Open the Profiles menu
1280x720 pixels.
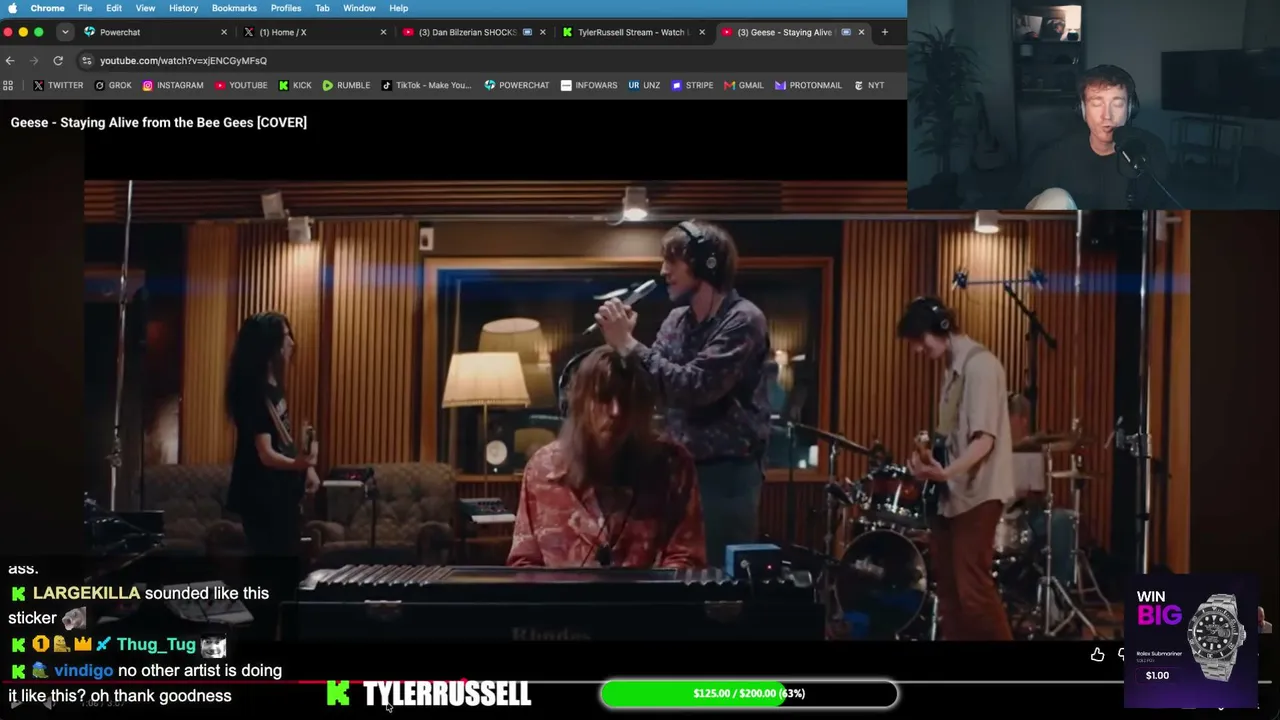tap(287, 8)
